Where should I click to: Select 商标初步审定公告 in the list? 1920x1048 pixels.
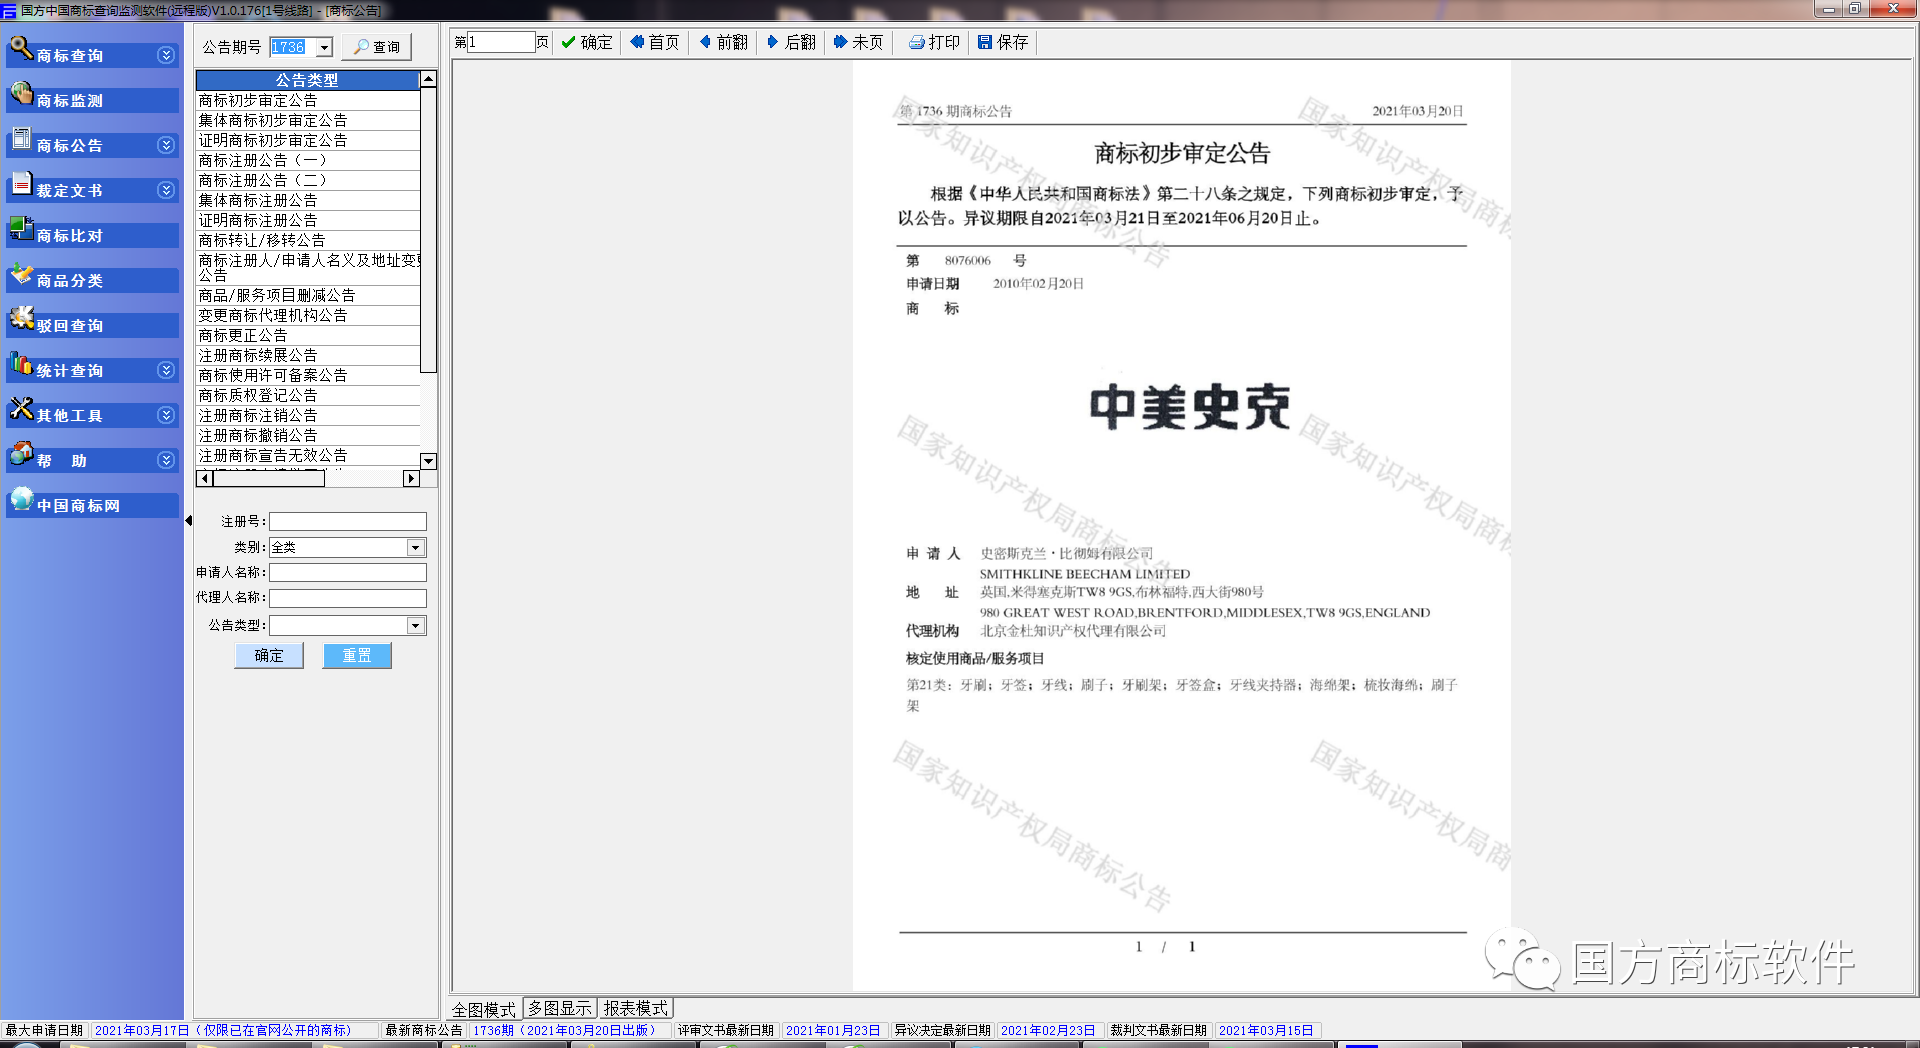click(308, 100)
